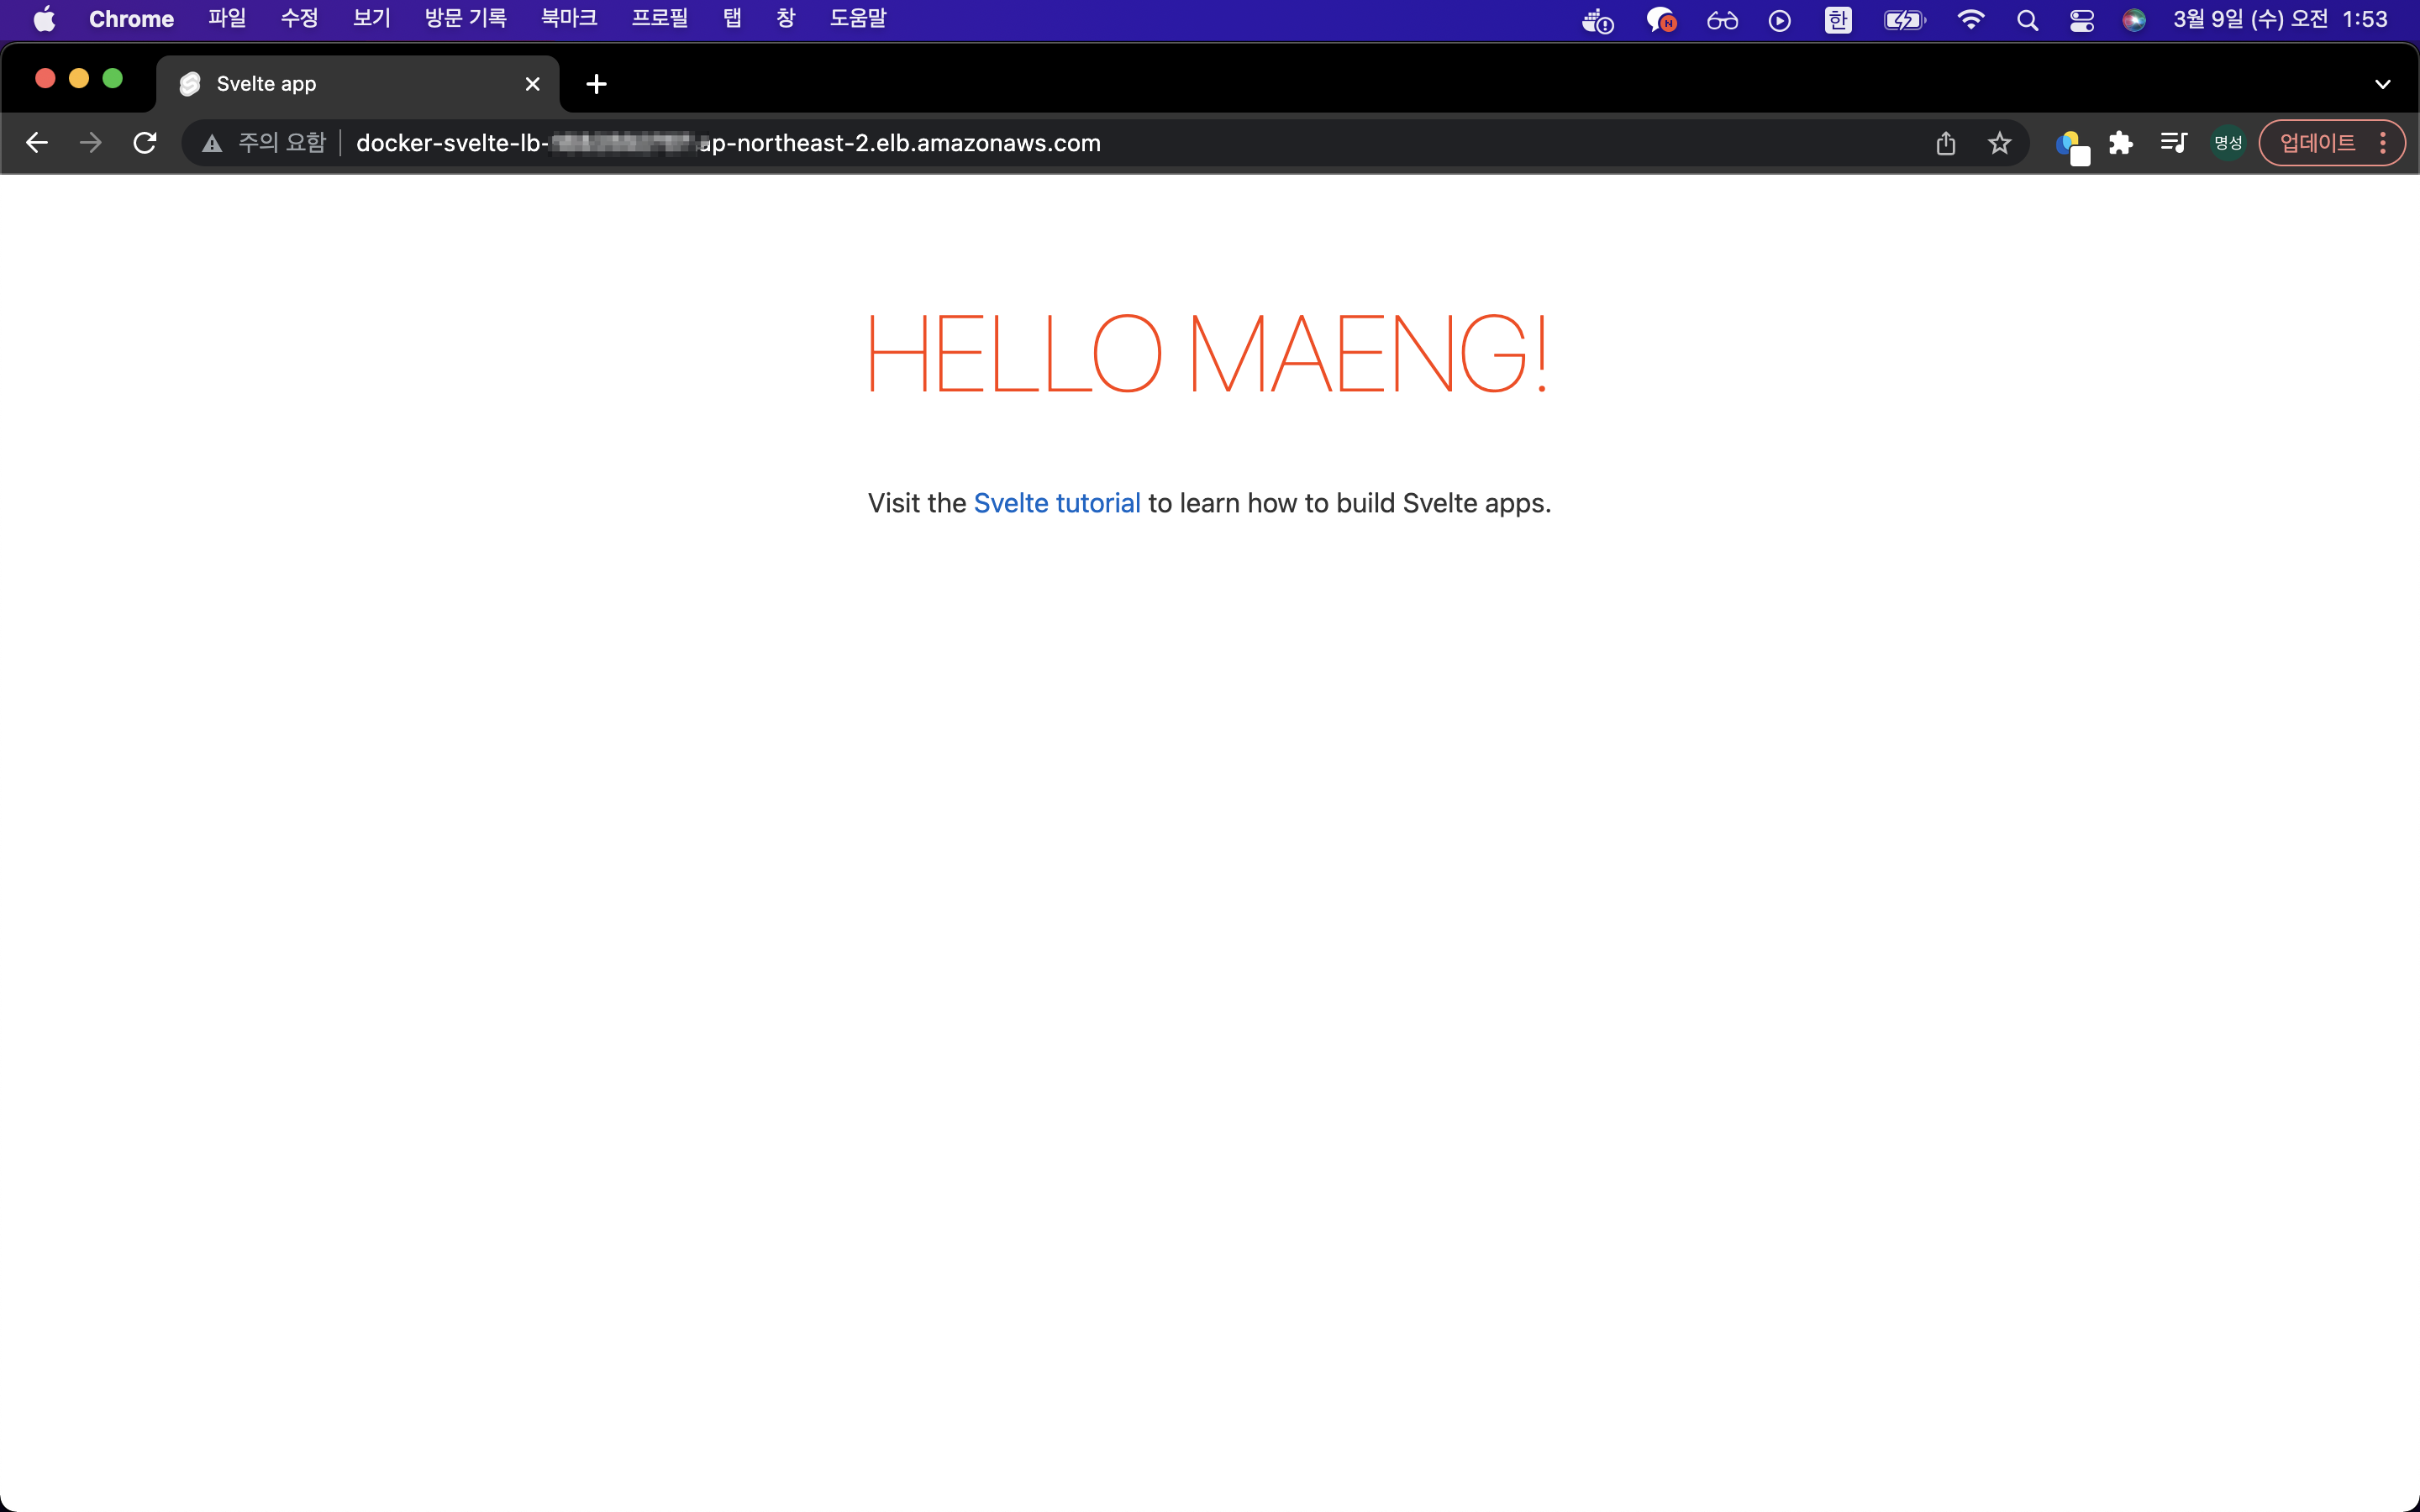Reload the current page
The image size is (2420, 1512).
(145, 143)
